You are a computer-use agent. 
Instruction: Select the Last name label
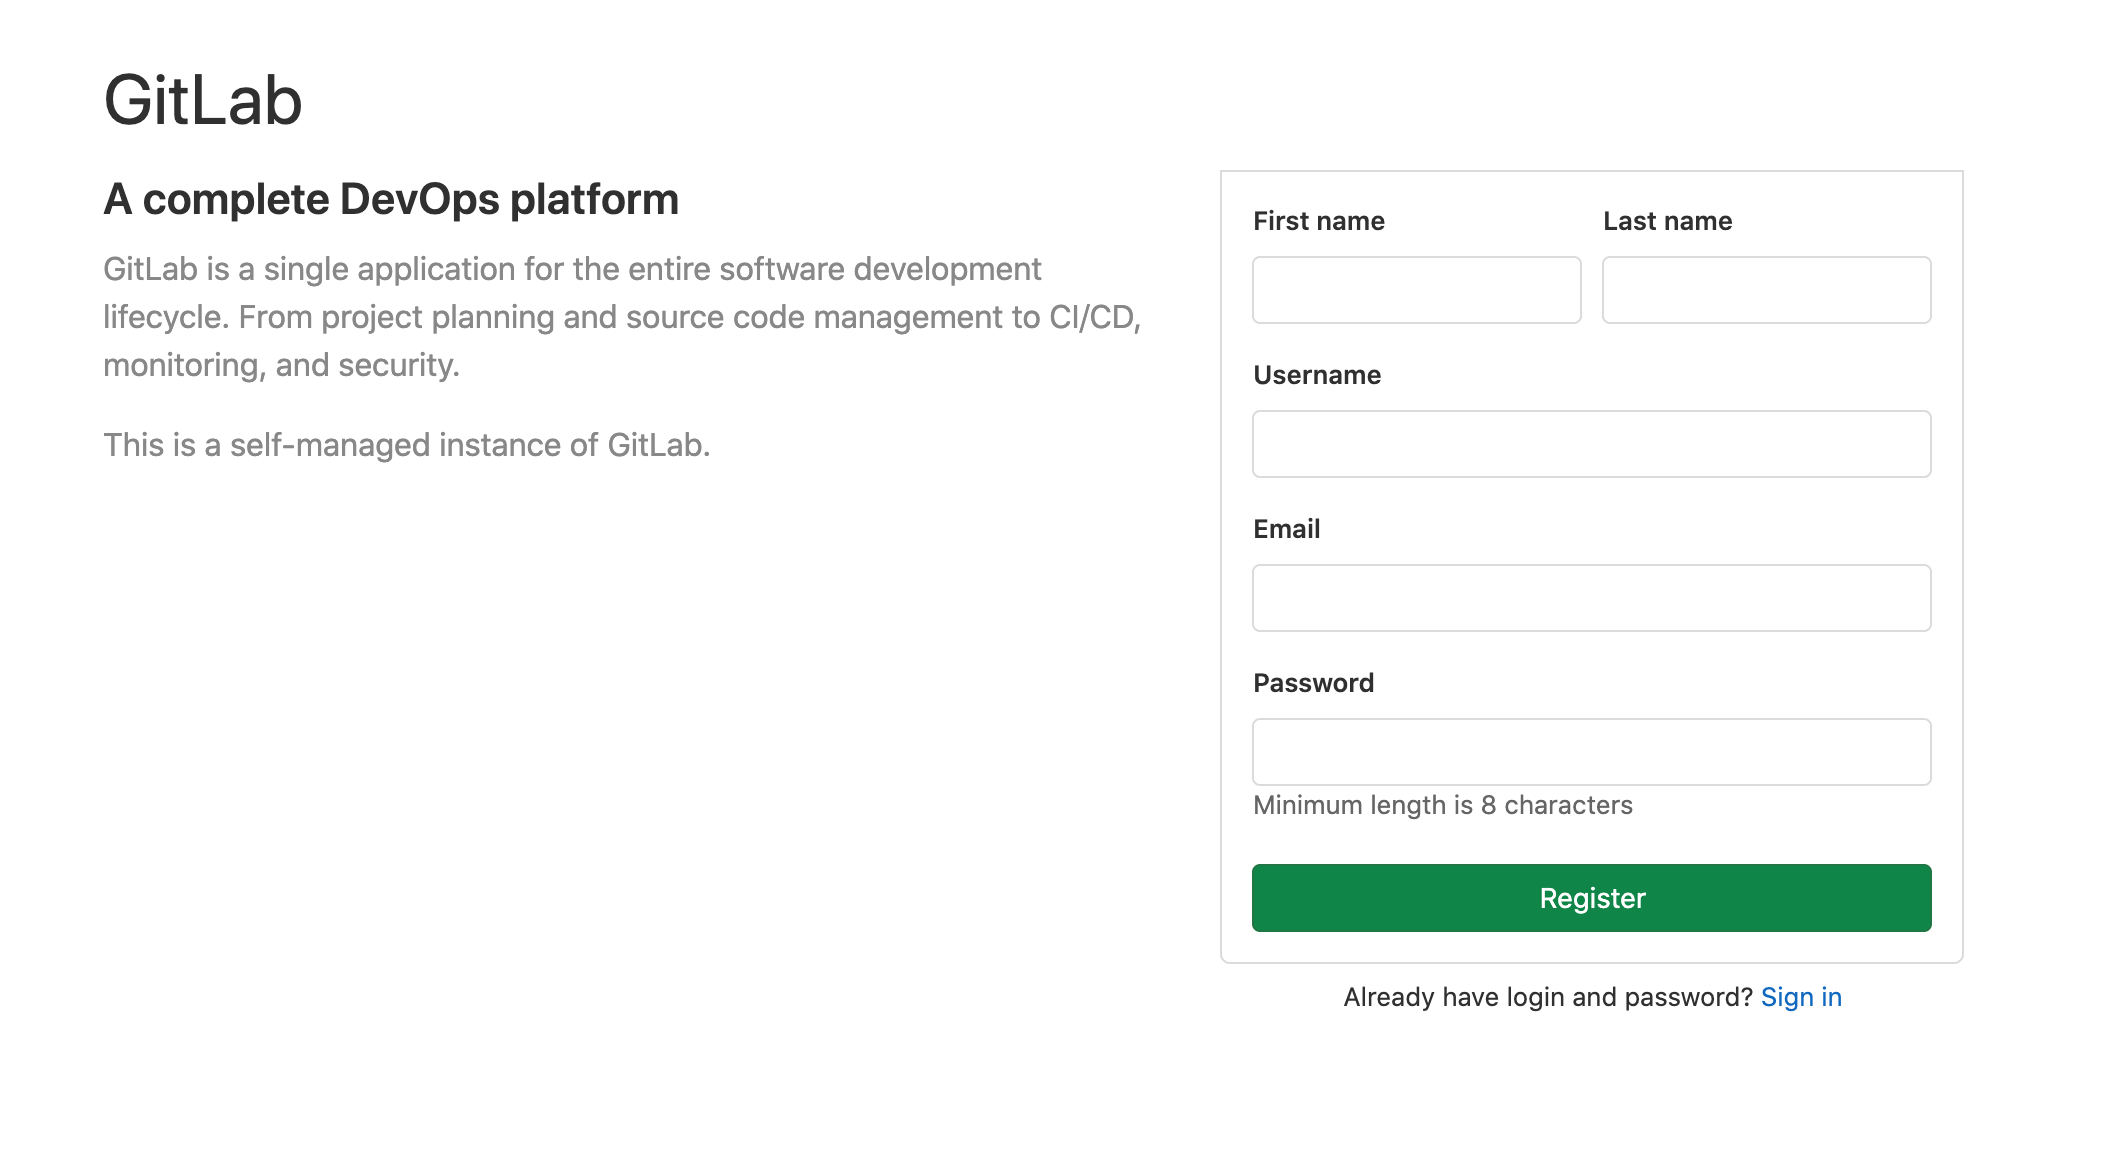(1668, 221)
